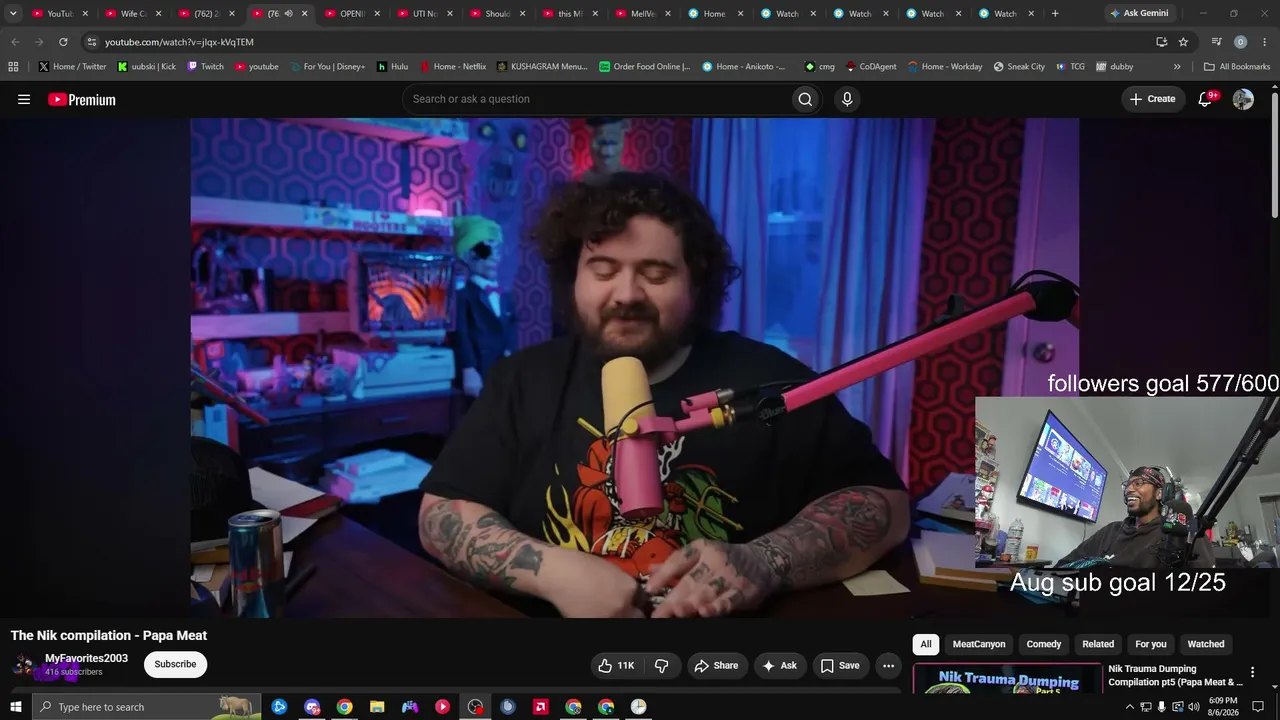Open the Create menu

click(1152, 99)
